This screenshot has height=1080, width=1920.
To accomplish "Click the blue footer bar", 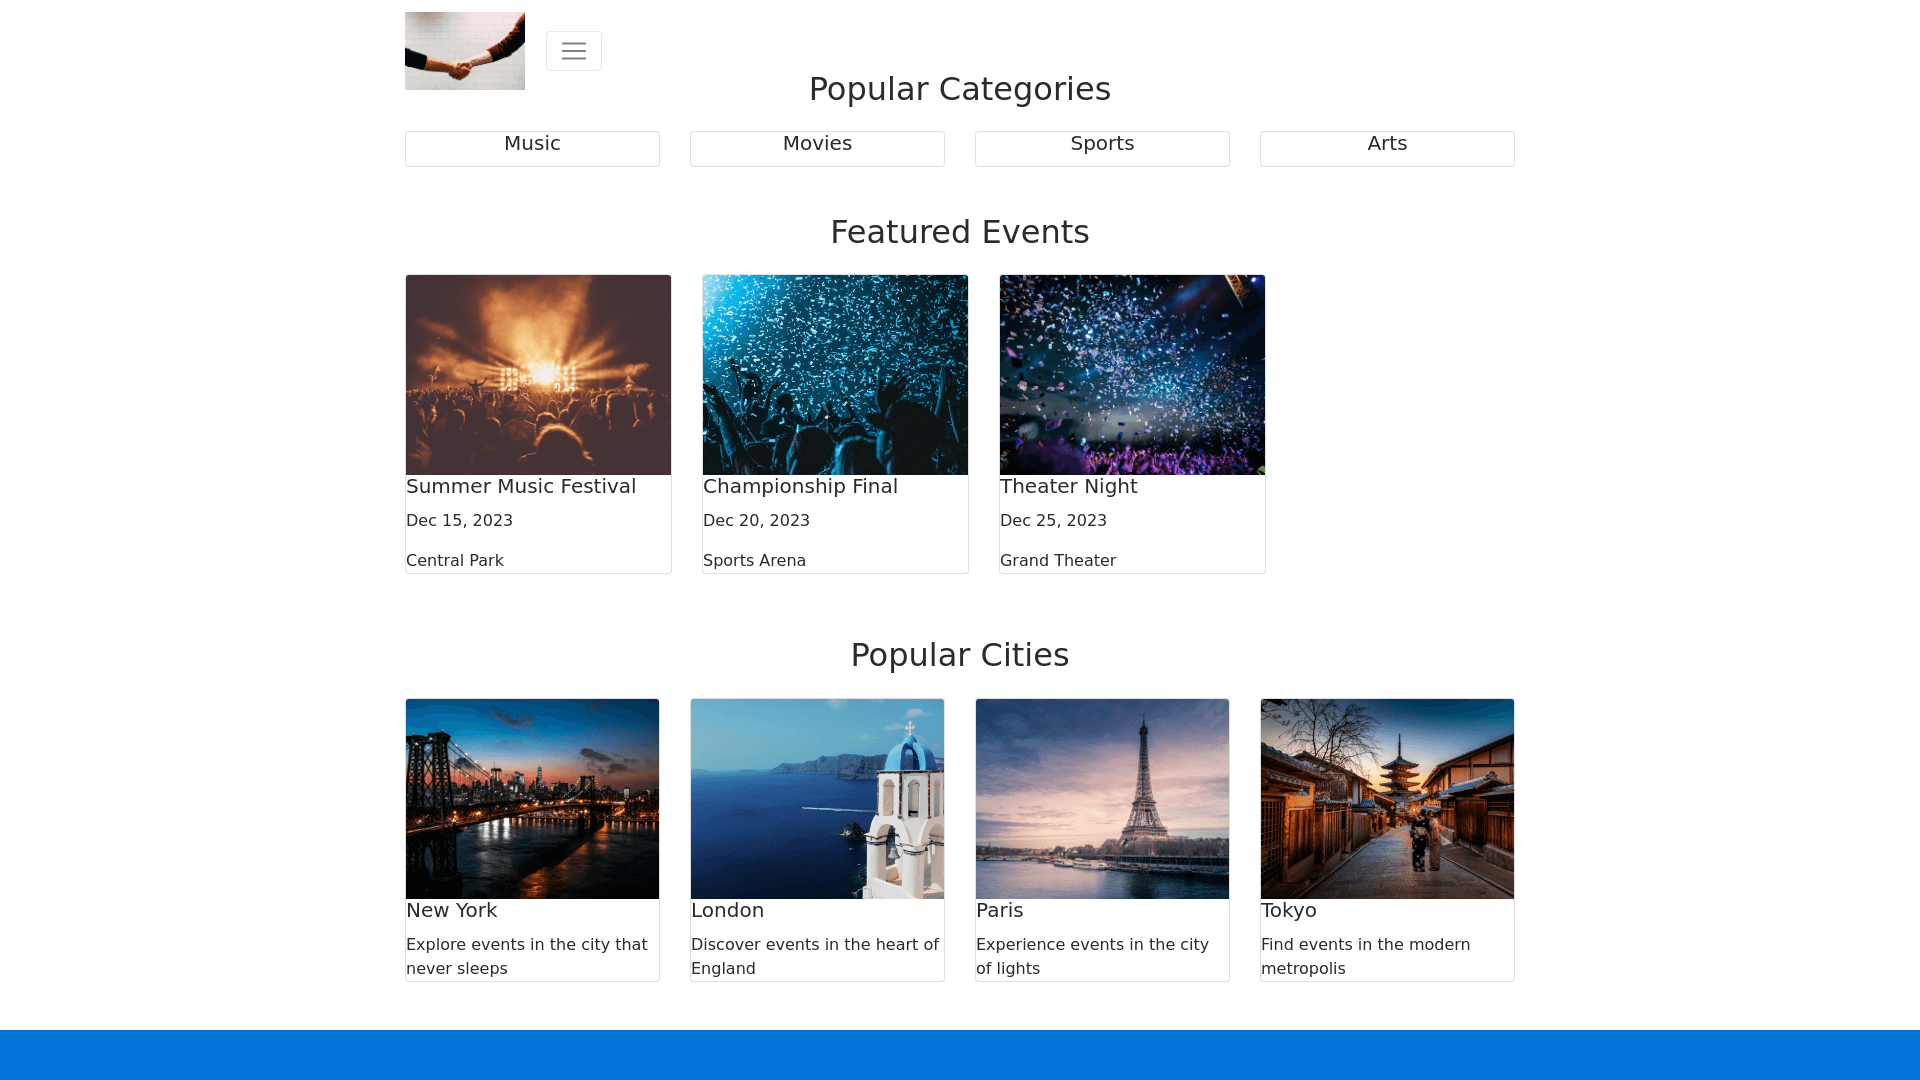I will tap(960, 1055).
